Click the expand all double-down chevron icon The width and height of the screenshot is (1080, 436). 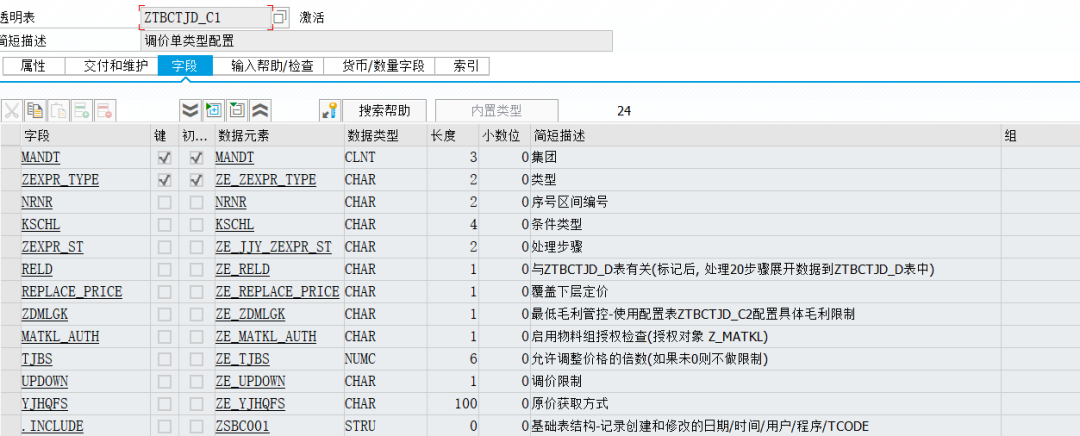pyautogui.click(x=190, y=110)
